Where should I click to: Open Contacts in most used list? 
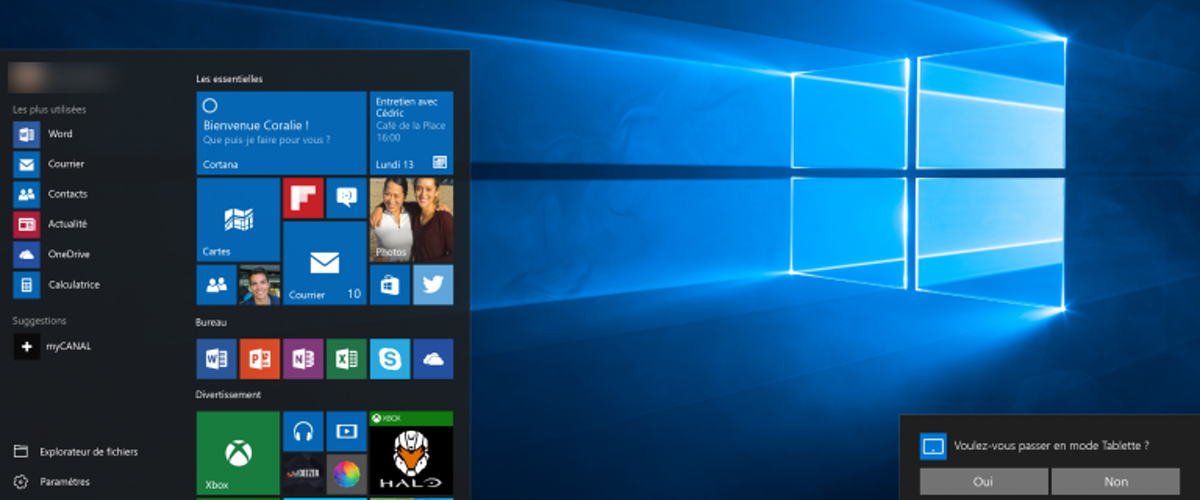[x=51, y=194]
